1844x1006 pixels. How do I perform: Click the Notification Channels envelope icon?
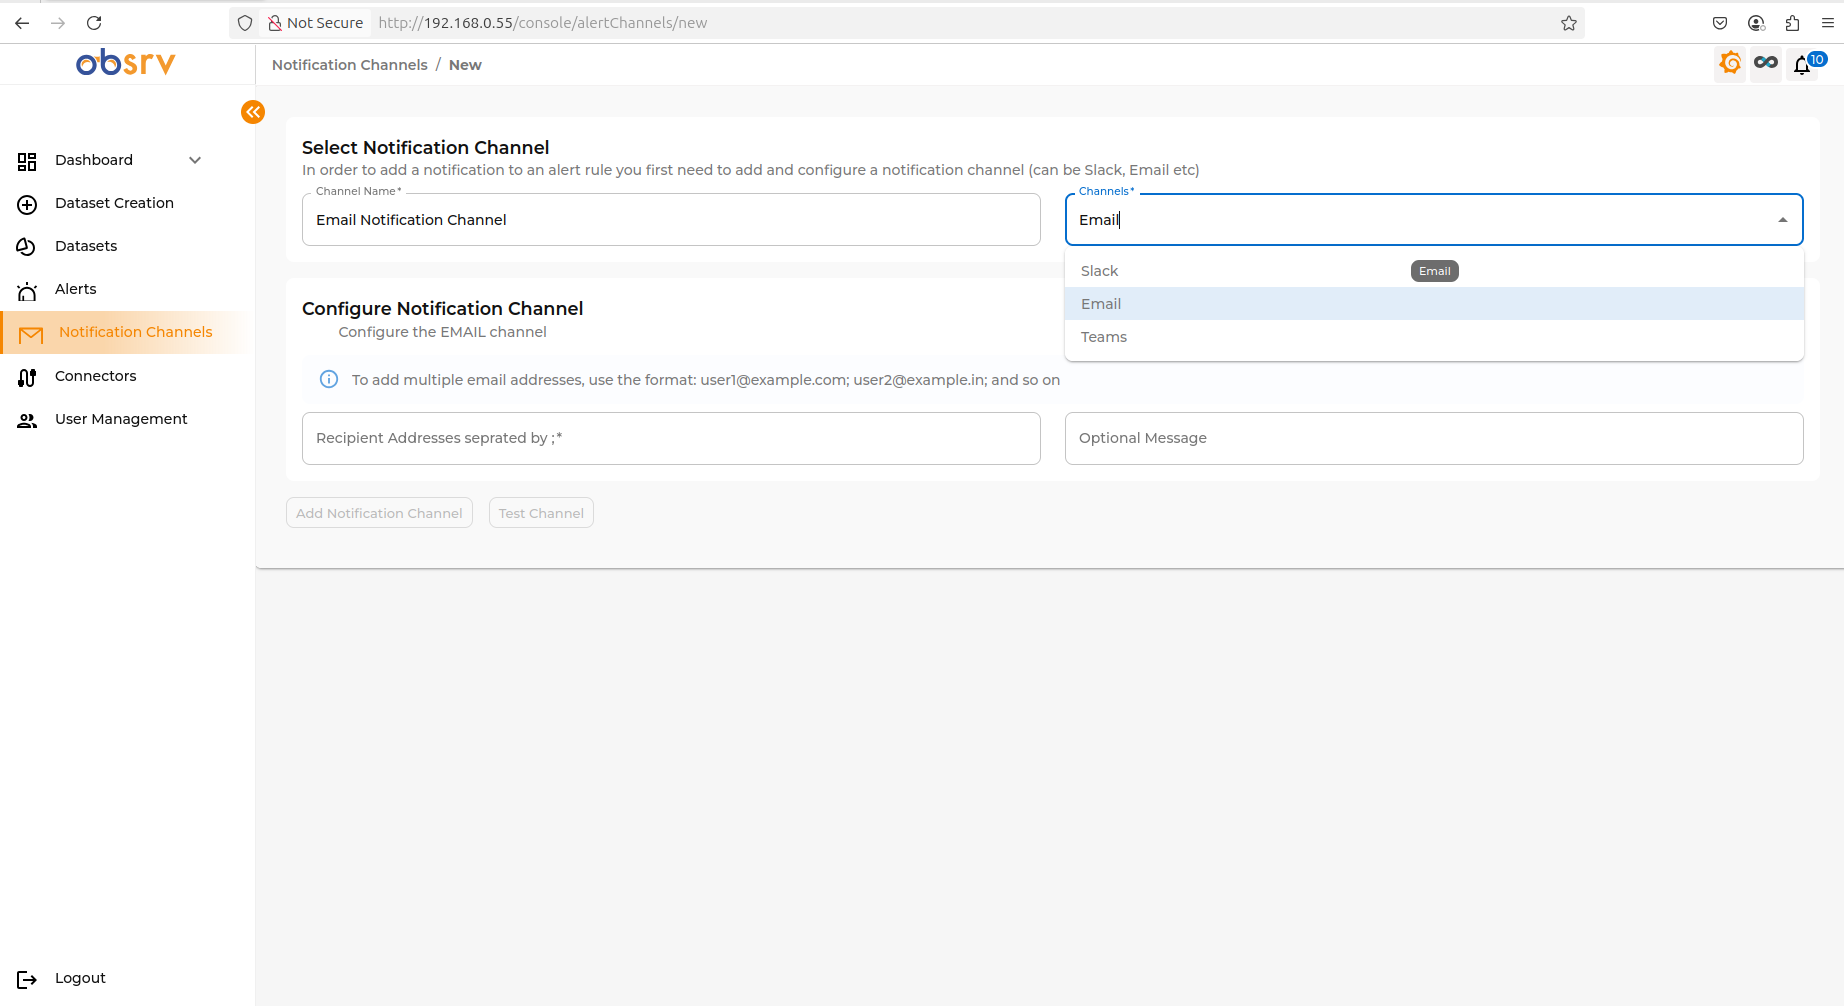31,334
